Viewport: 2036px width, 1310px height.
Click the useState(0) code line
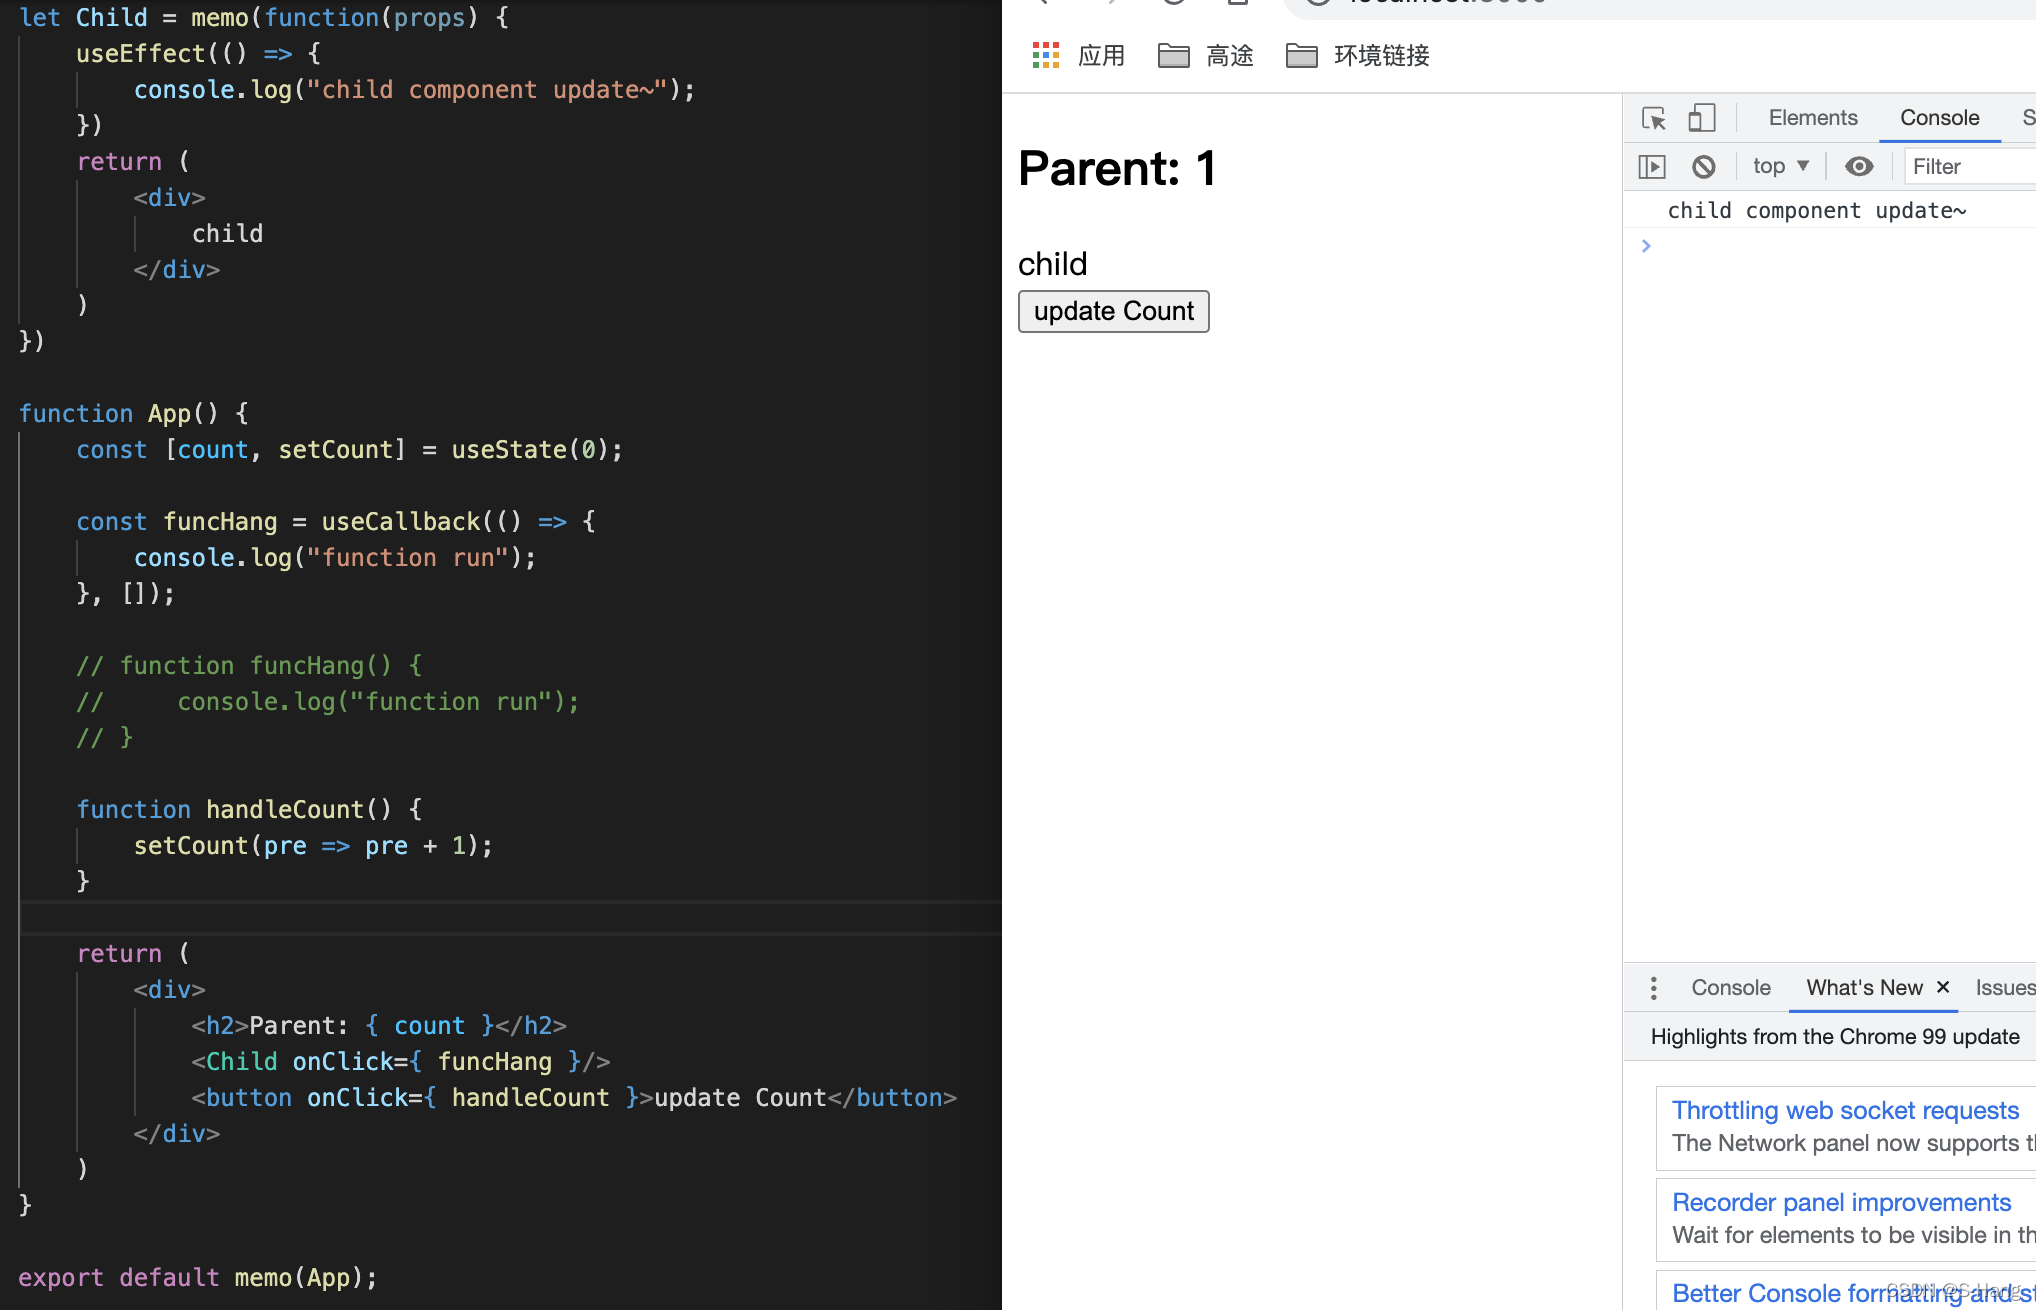(349, 450)
